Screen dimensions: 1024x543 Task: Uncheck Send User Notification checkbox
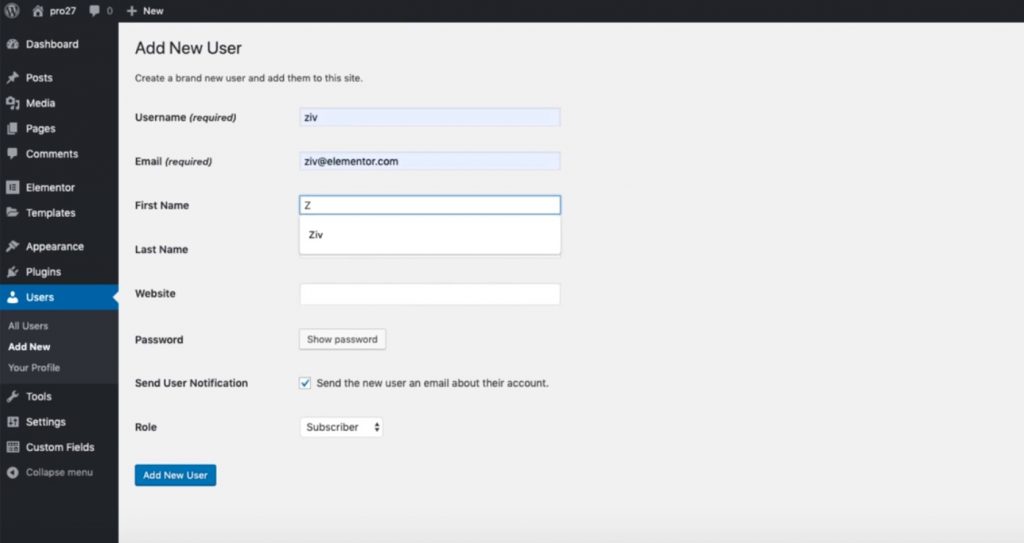click(305, 383)
